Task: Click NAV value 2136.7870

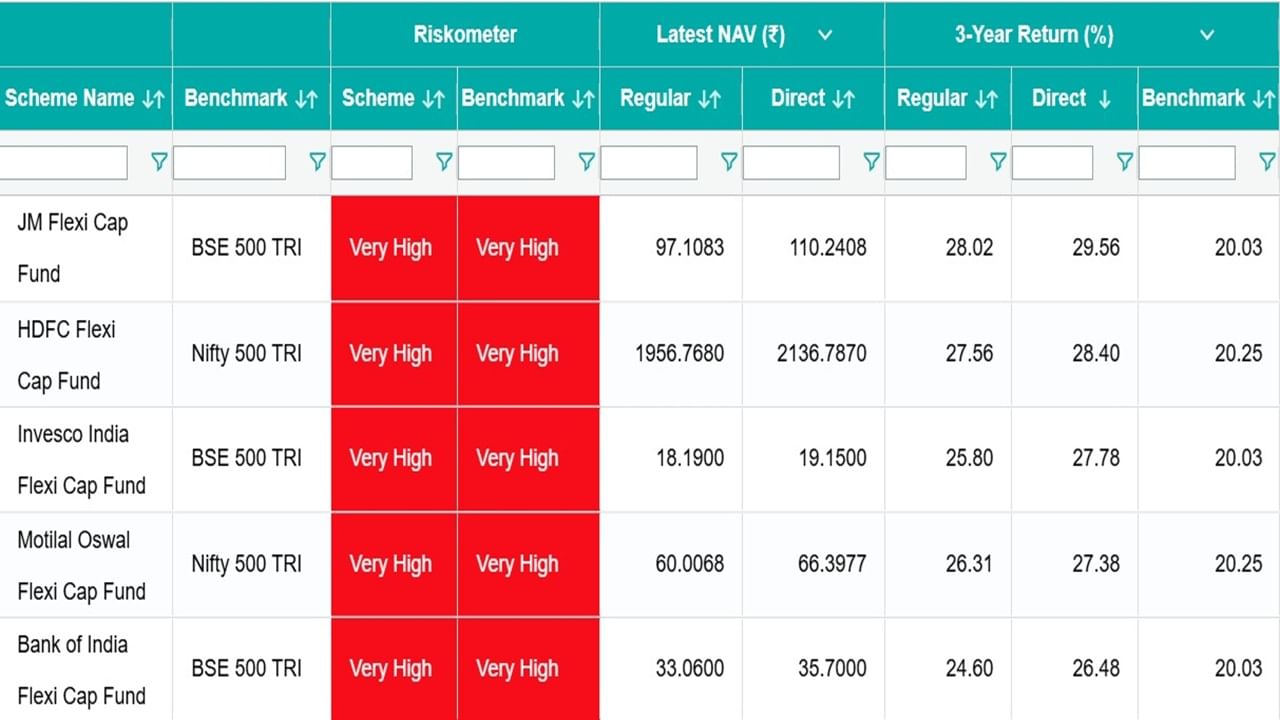Action: point(822,353)
